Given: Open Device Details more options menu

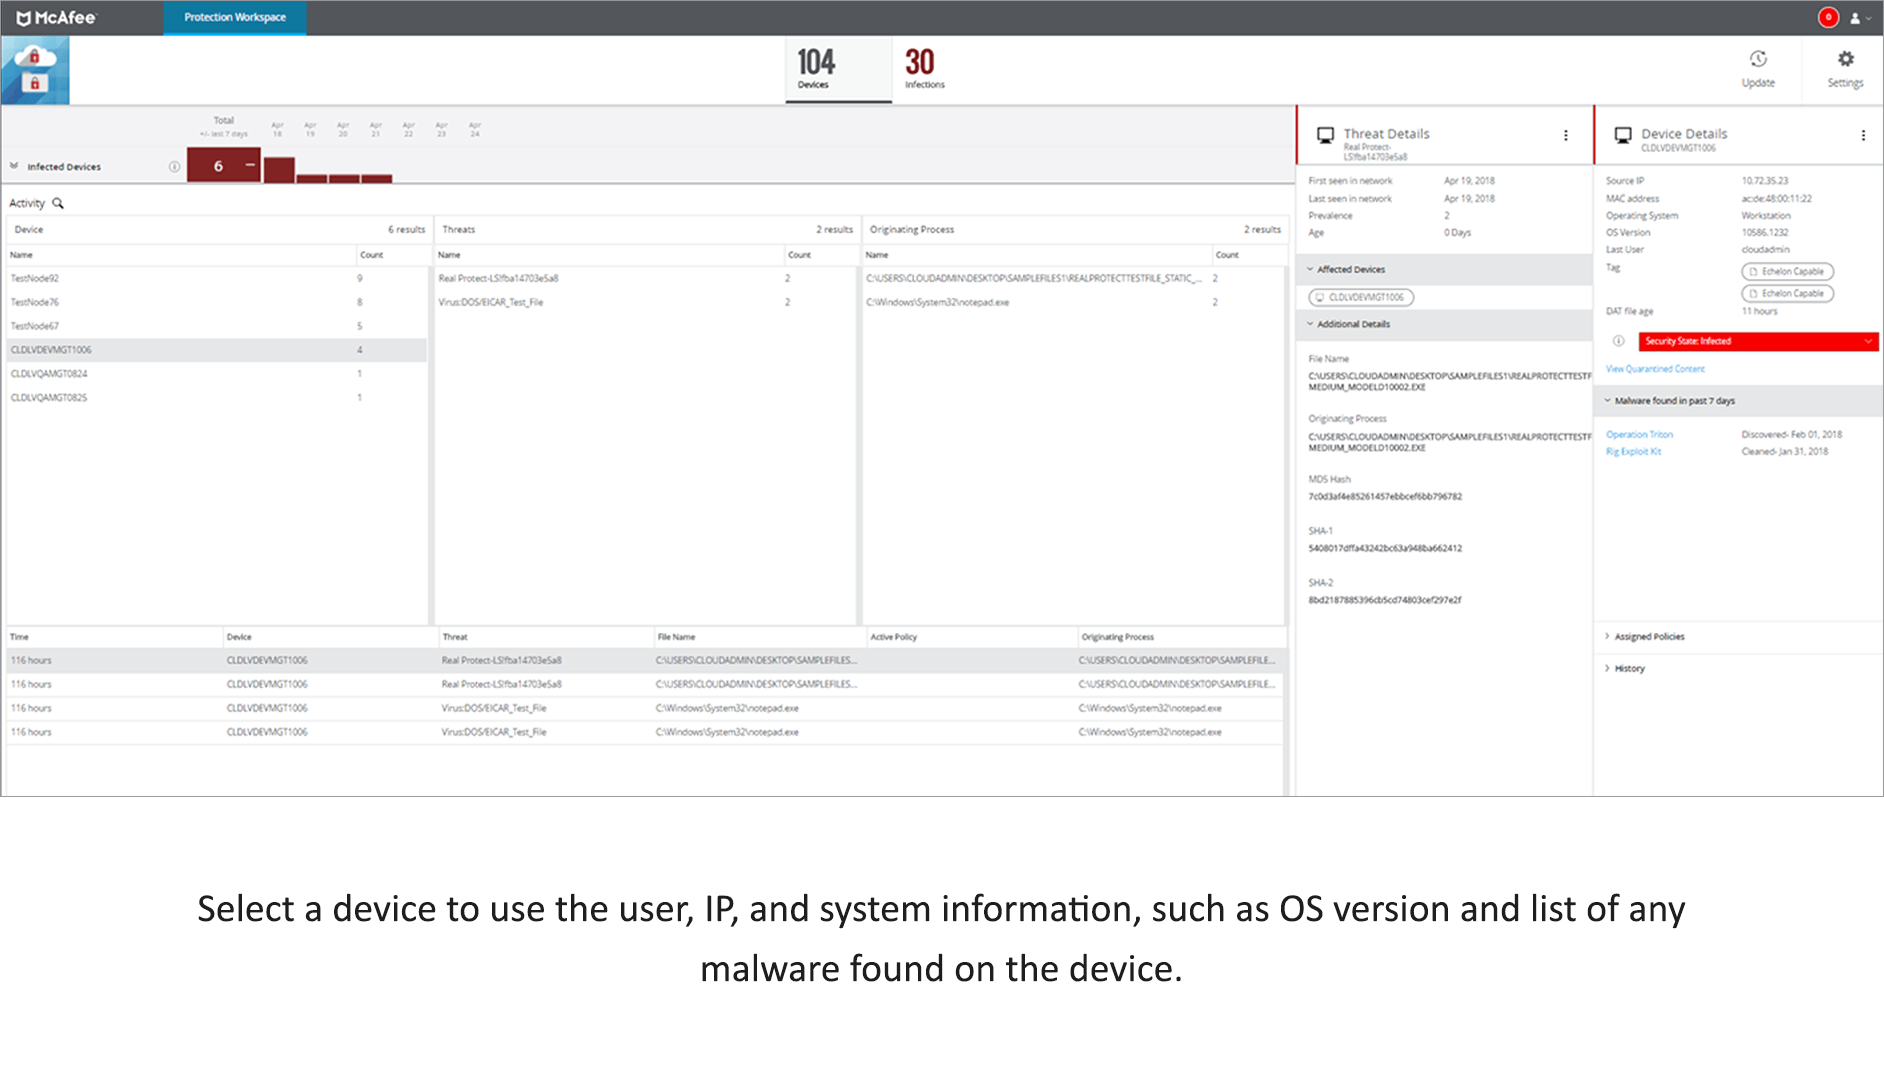Looking at the screenshot, I should (1863, 135).
